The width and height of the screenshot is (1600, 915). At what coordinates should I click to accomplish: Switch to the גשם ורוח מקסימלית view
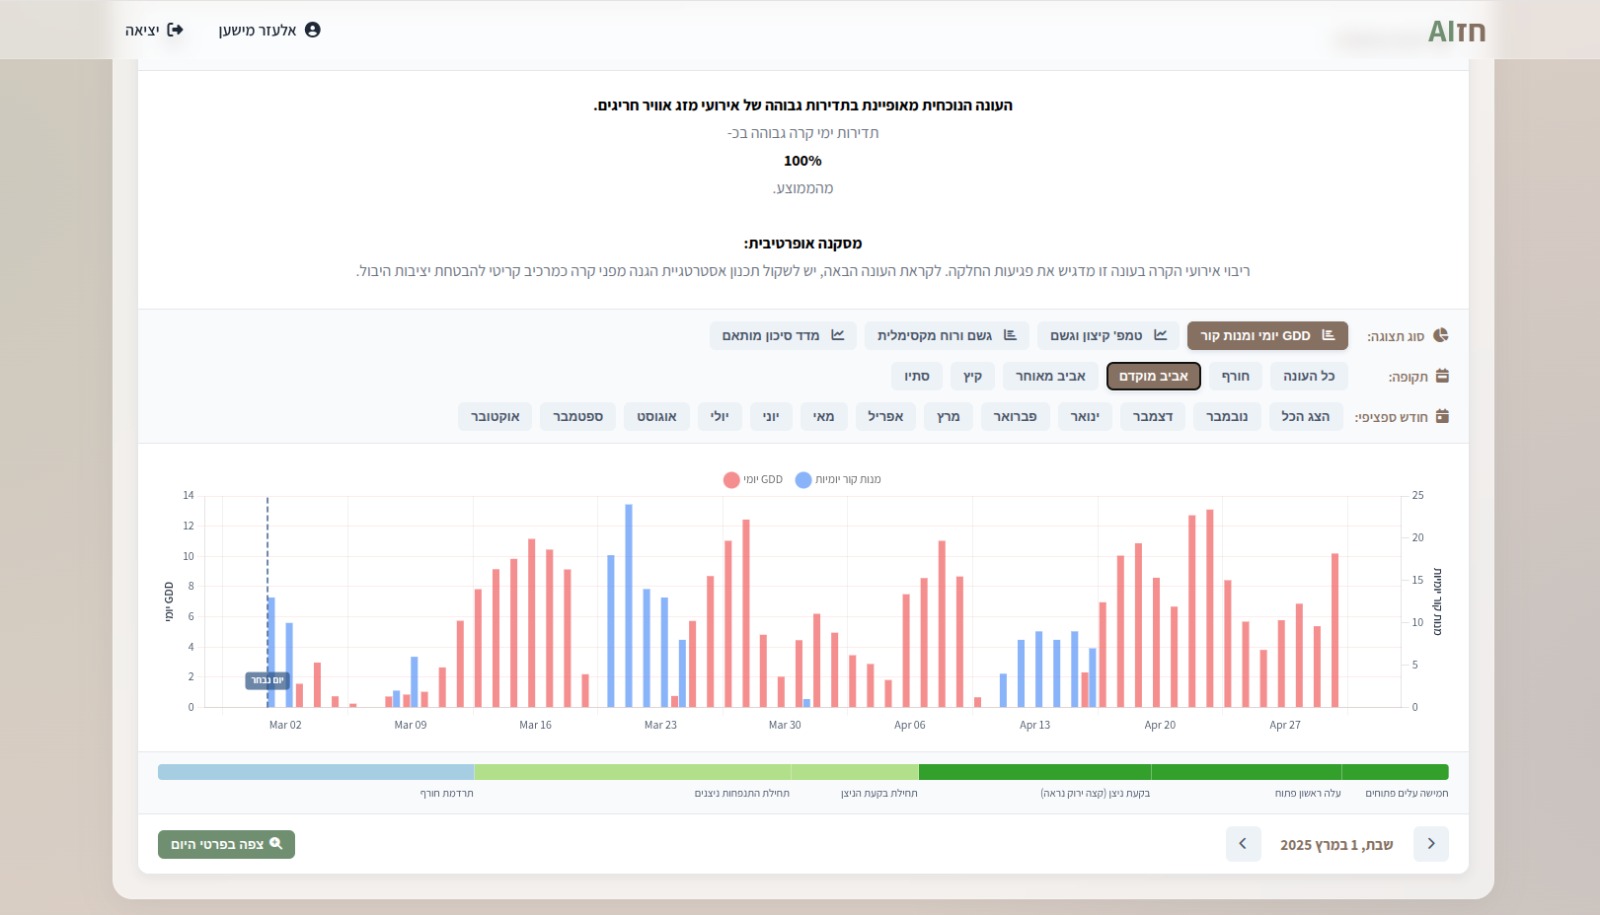pos(946,336)
